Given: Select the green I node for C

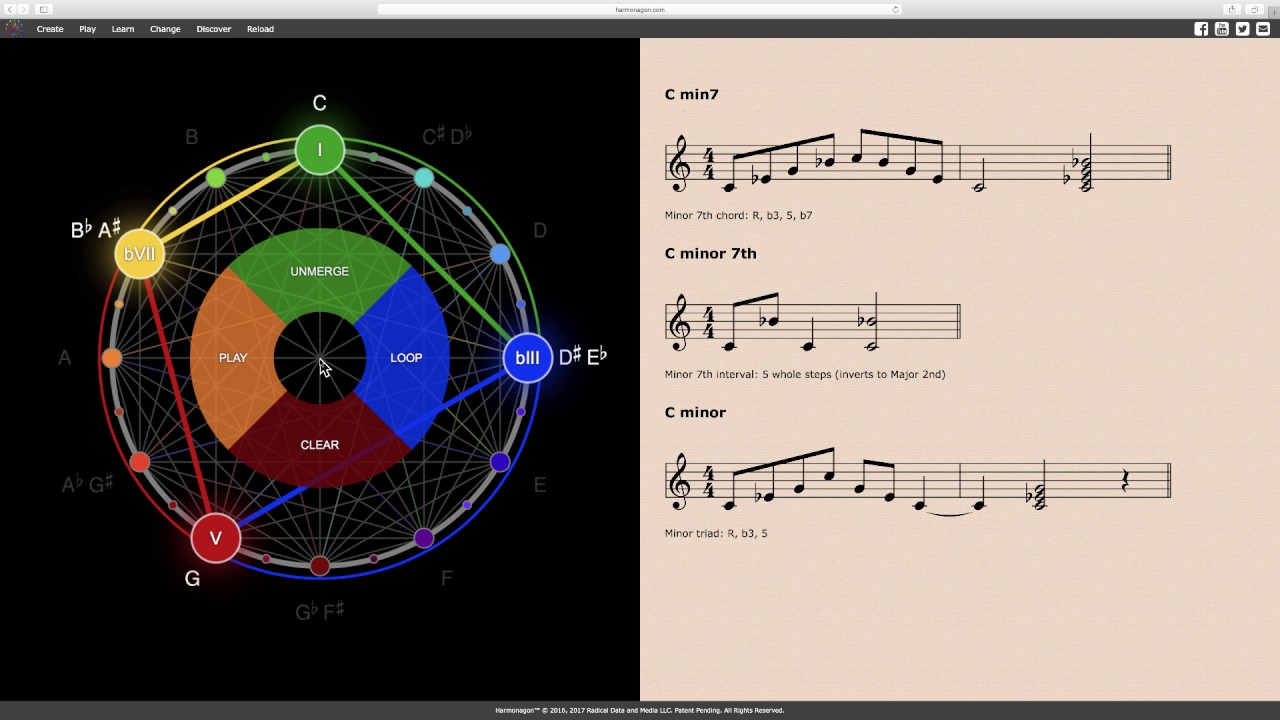Looking at the screenshot, I should pyautogui.click(x=320, y=150).
